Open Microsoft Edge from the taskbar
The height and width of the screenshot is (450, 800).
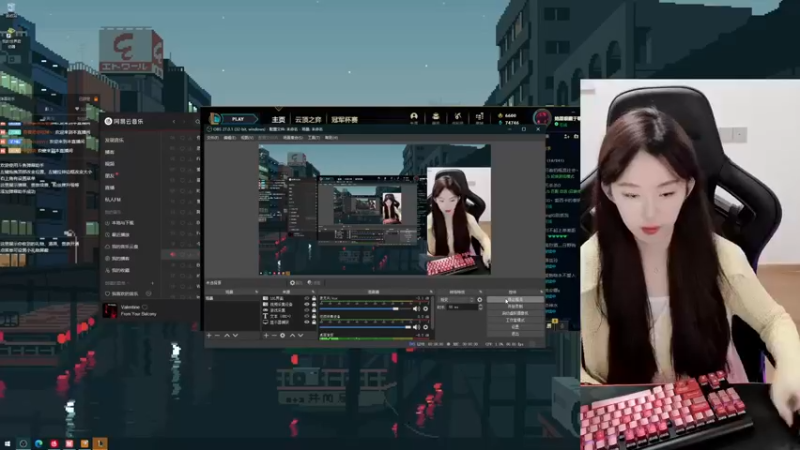(x=39, y=443)
